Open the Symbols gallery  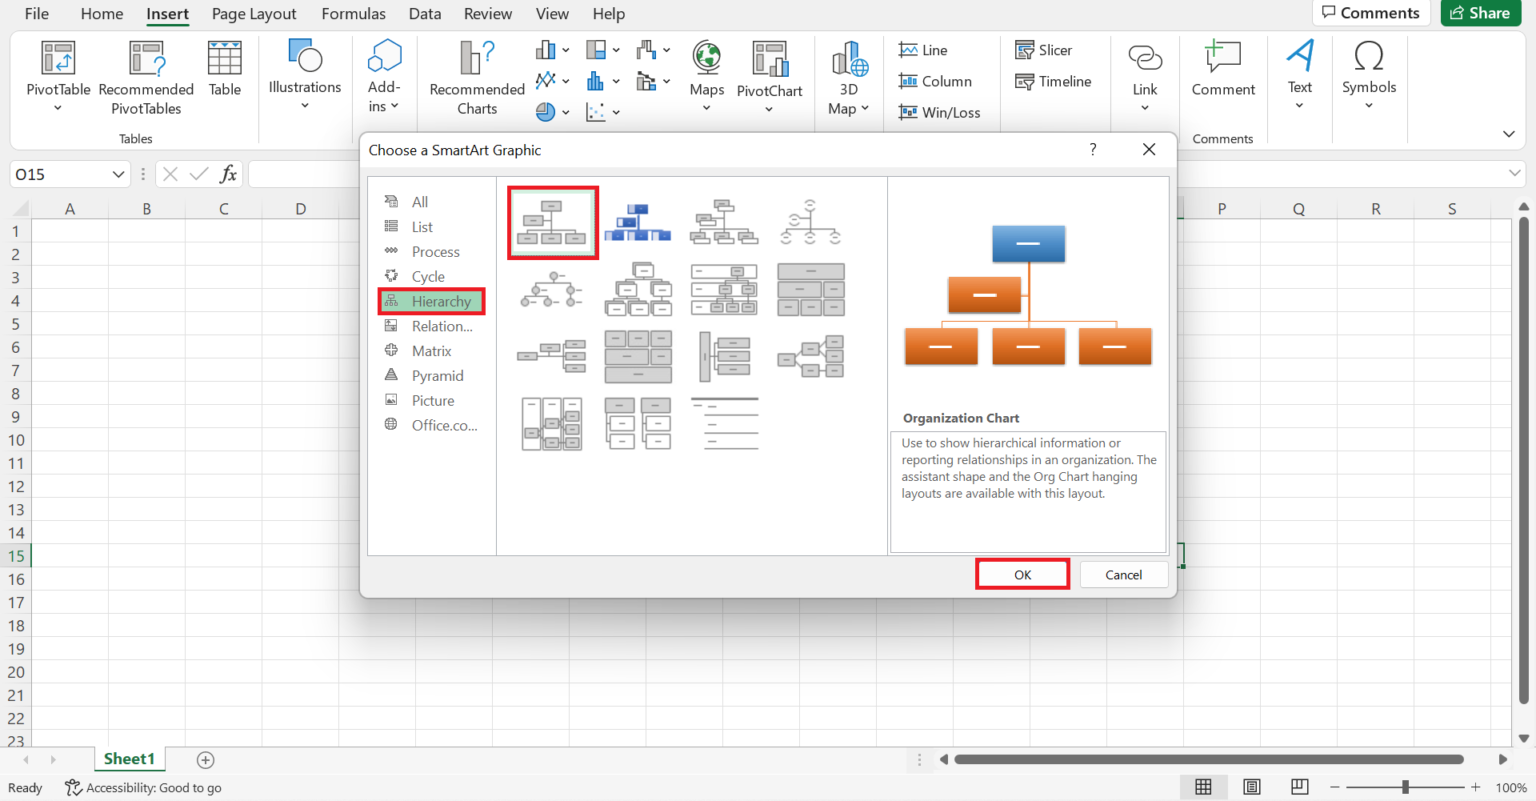[x=1368, y=70]
